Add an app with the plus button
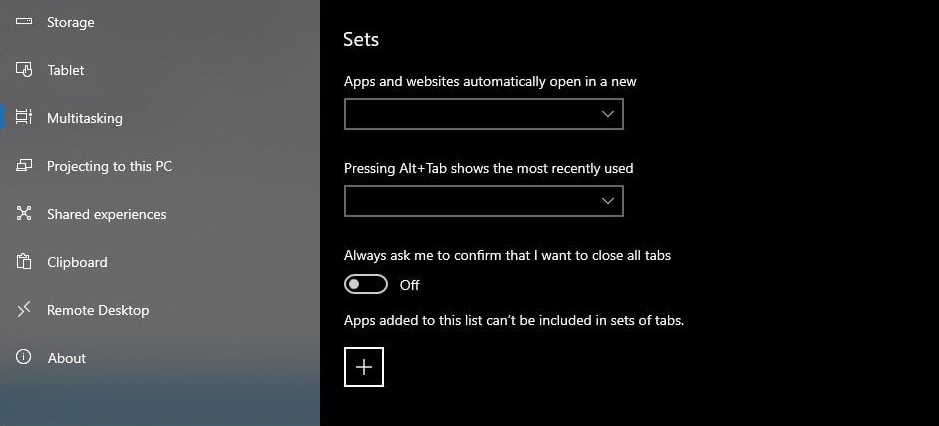Screen dimensions: 939x426 tap(364, 367)
